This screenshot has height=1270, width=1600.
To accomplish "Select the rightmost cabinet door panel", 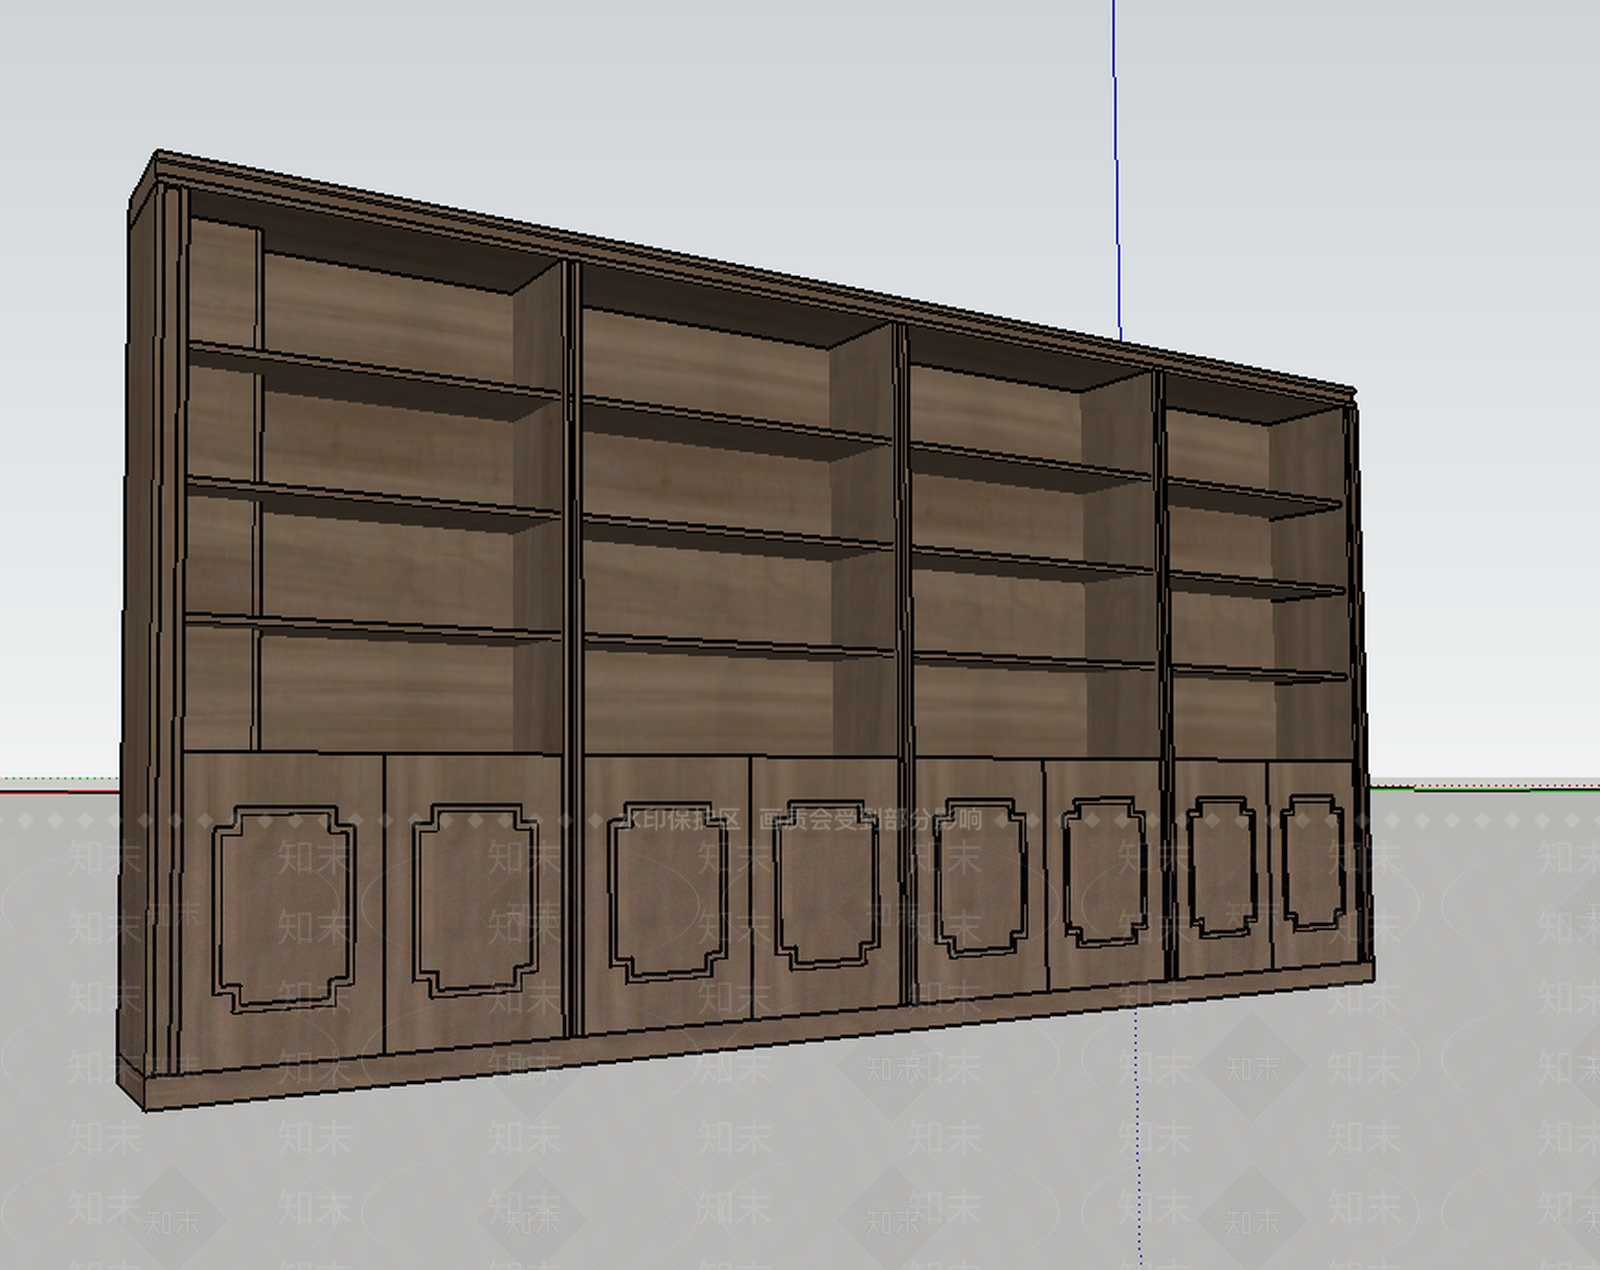I will [x=1312, y=866].
